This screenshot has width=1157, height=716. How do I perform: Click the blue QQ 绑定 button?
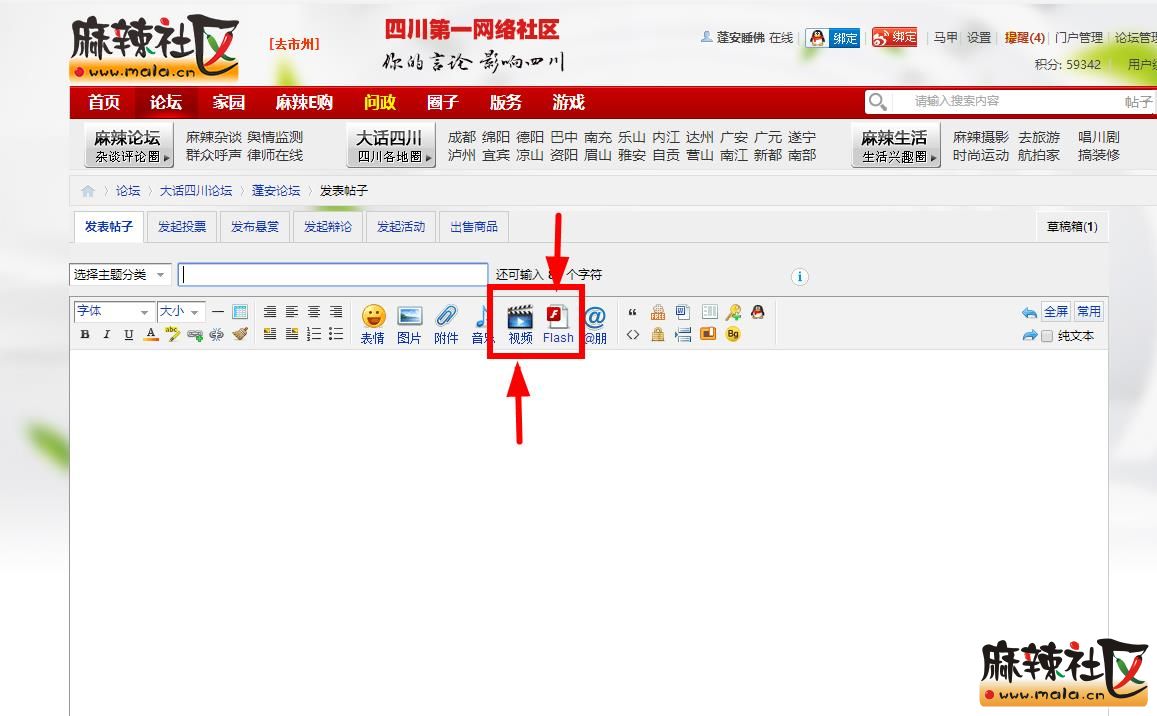coord(833,38)
